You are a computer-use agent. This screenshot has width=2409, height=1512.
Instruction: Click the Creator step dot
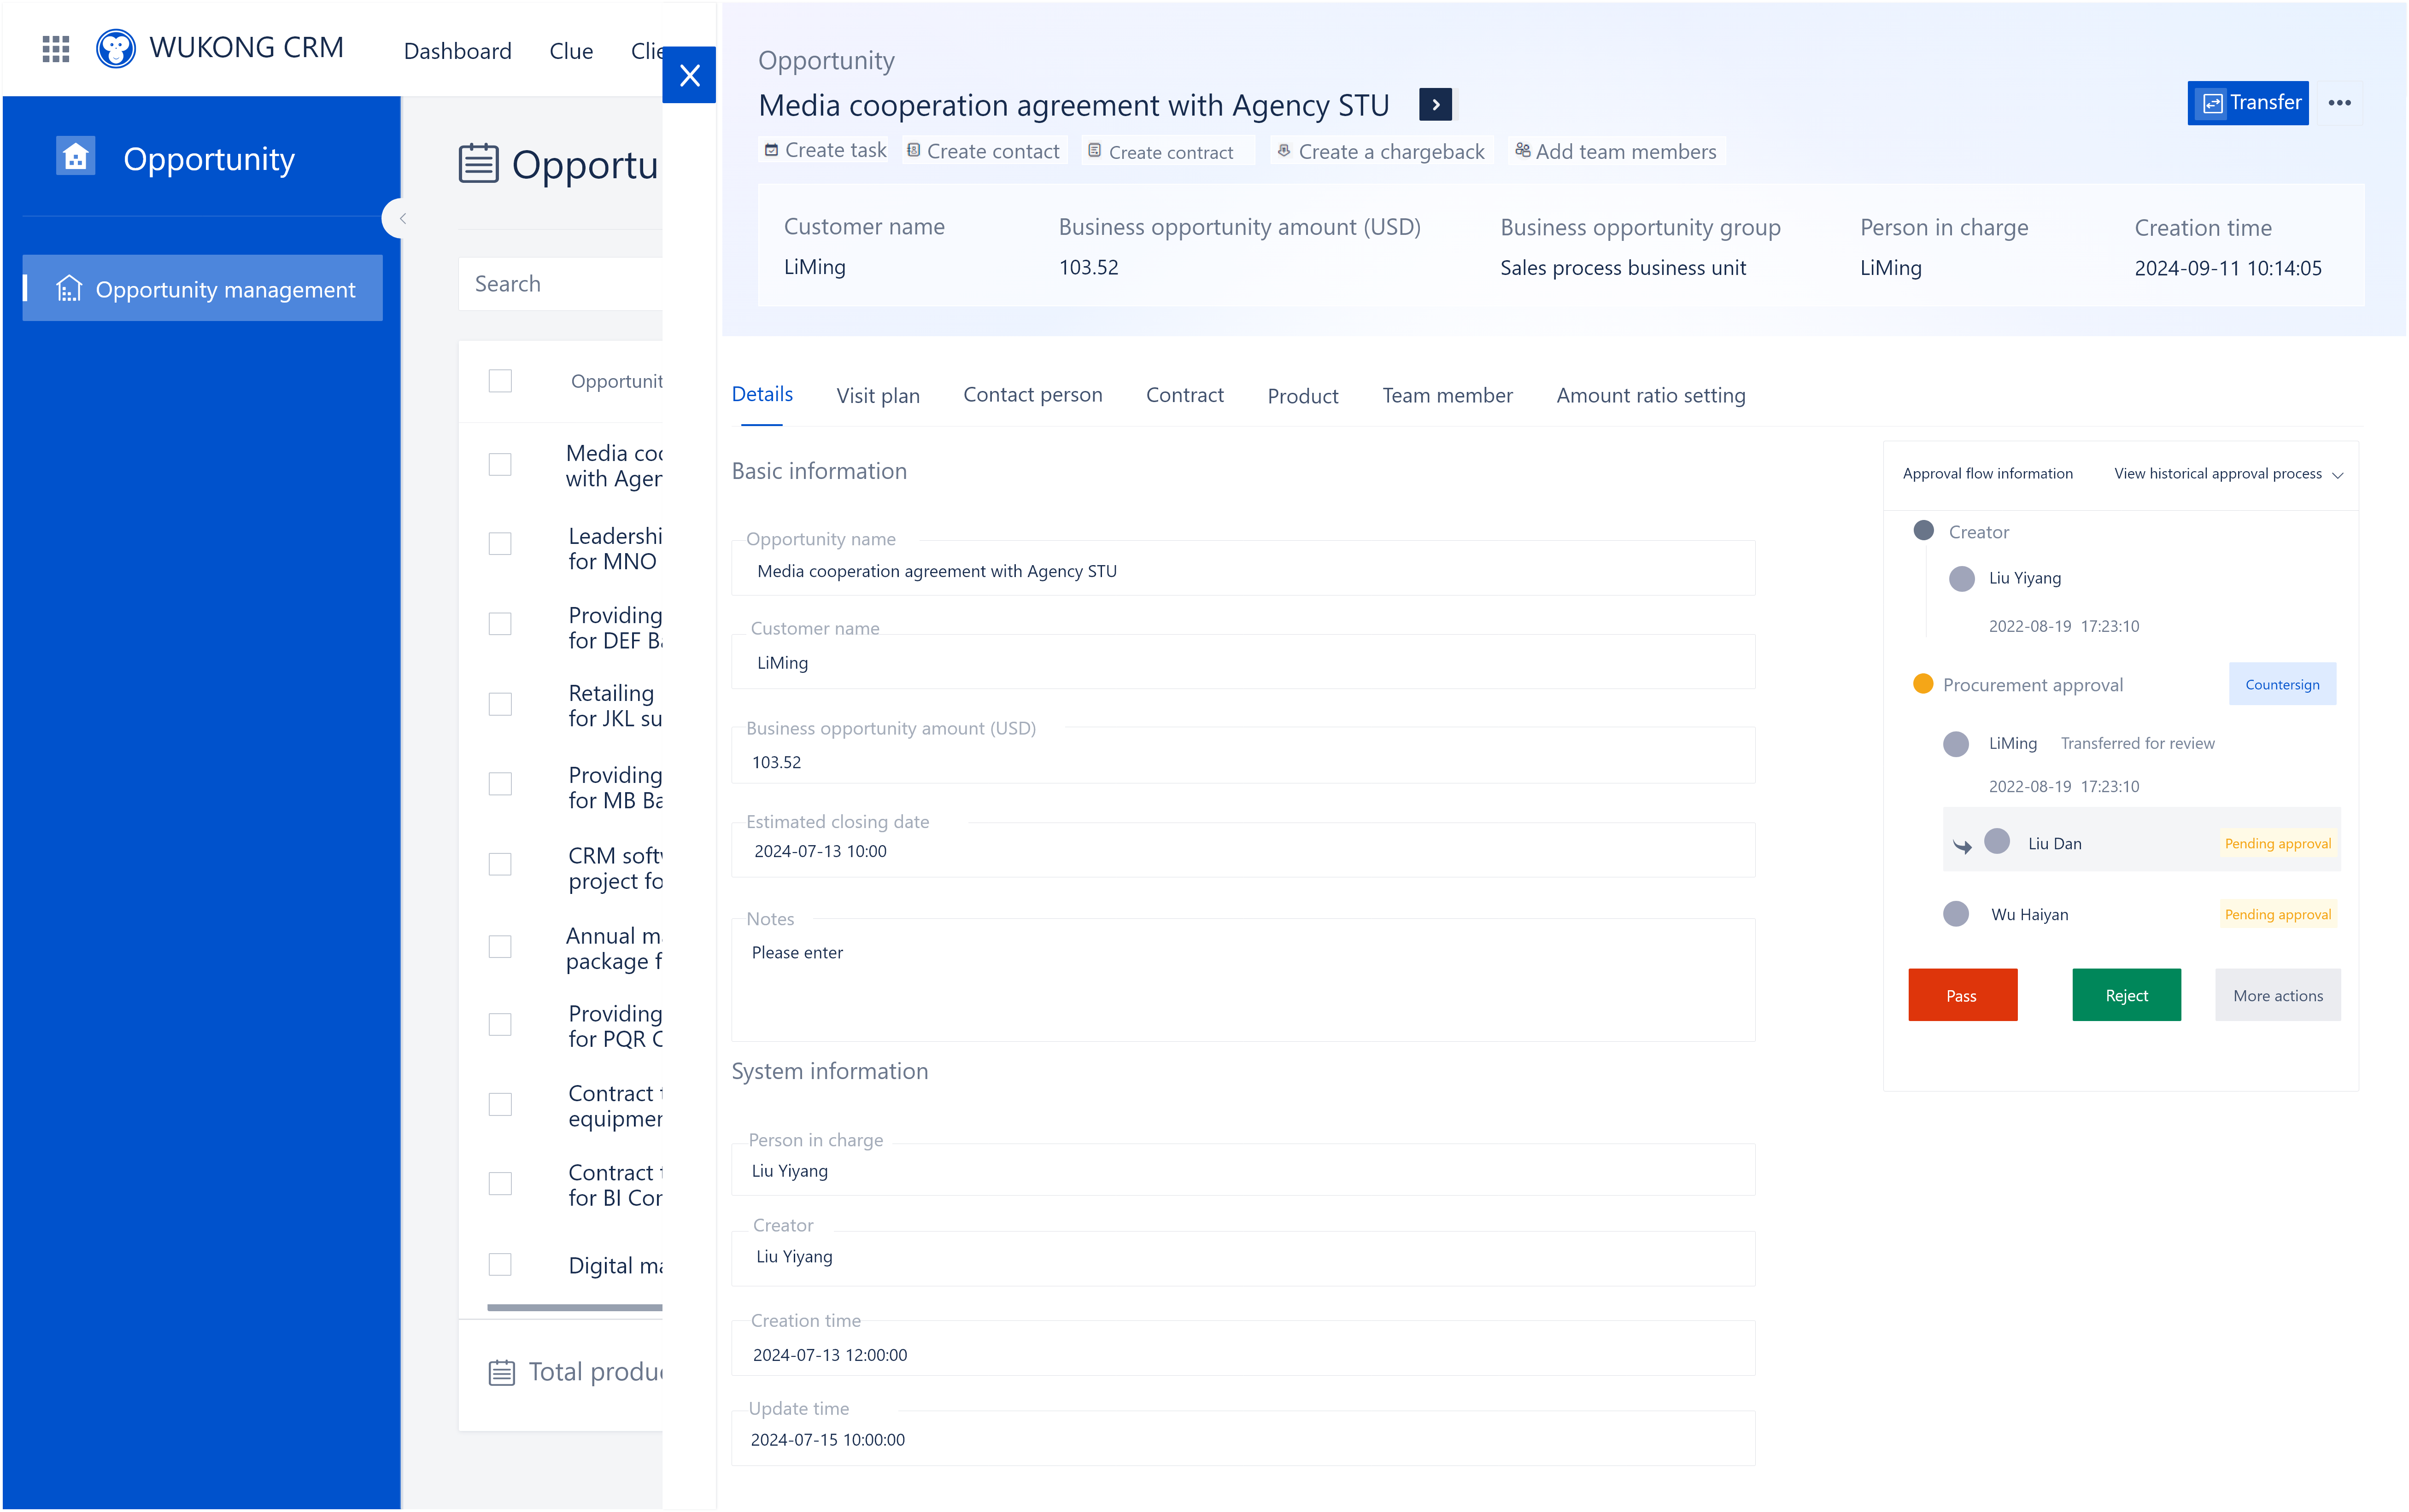pyautogui.click(x=1923, y=531)
